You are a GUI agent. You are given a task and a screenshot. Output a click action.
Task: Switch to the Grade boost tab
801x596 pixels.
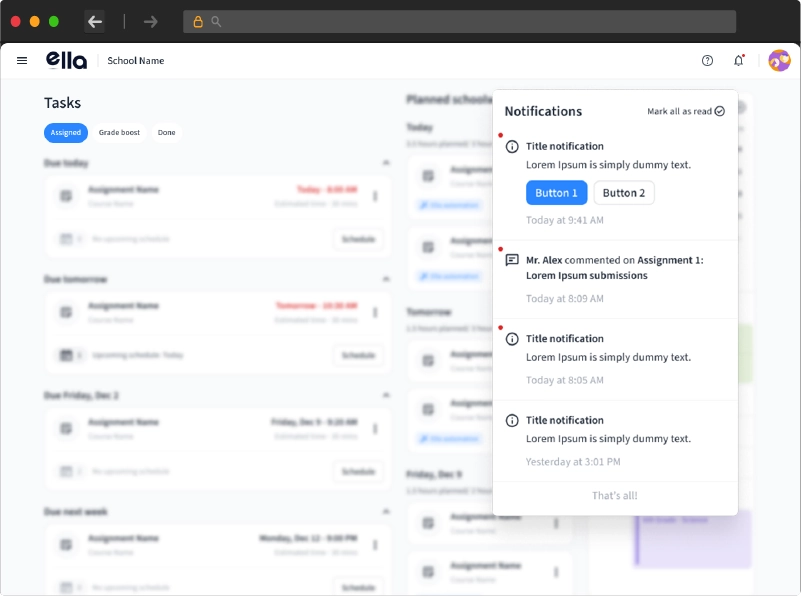[x=119, y=132]
